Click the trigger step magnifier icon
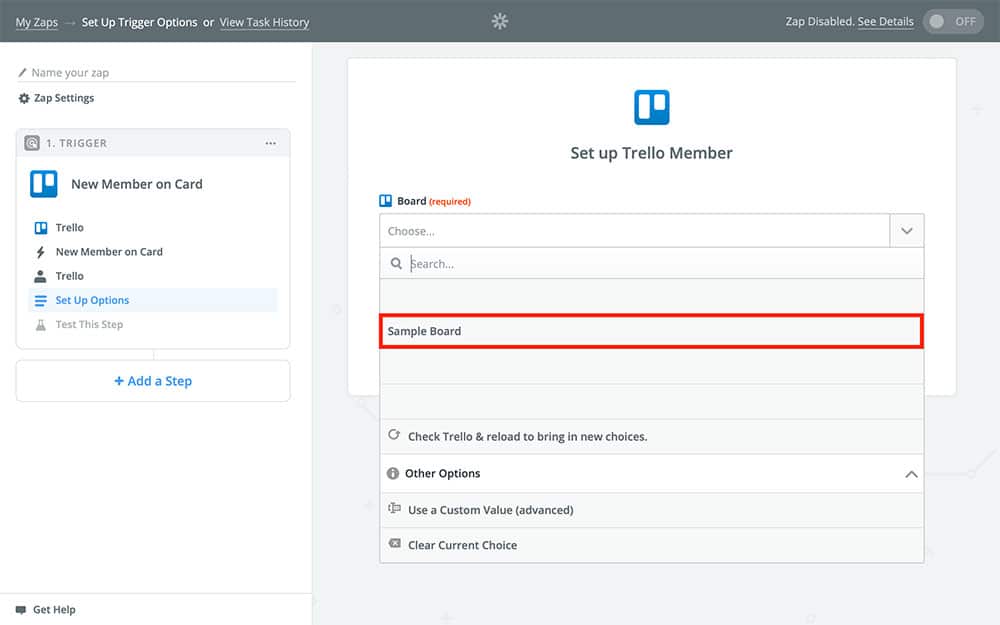Screen dimensions: 1000x625 [x=32, y=143]
